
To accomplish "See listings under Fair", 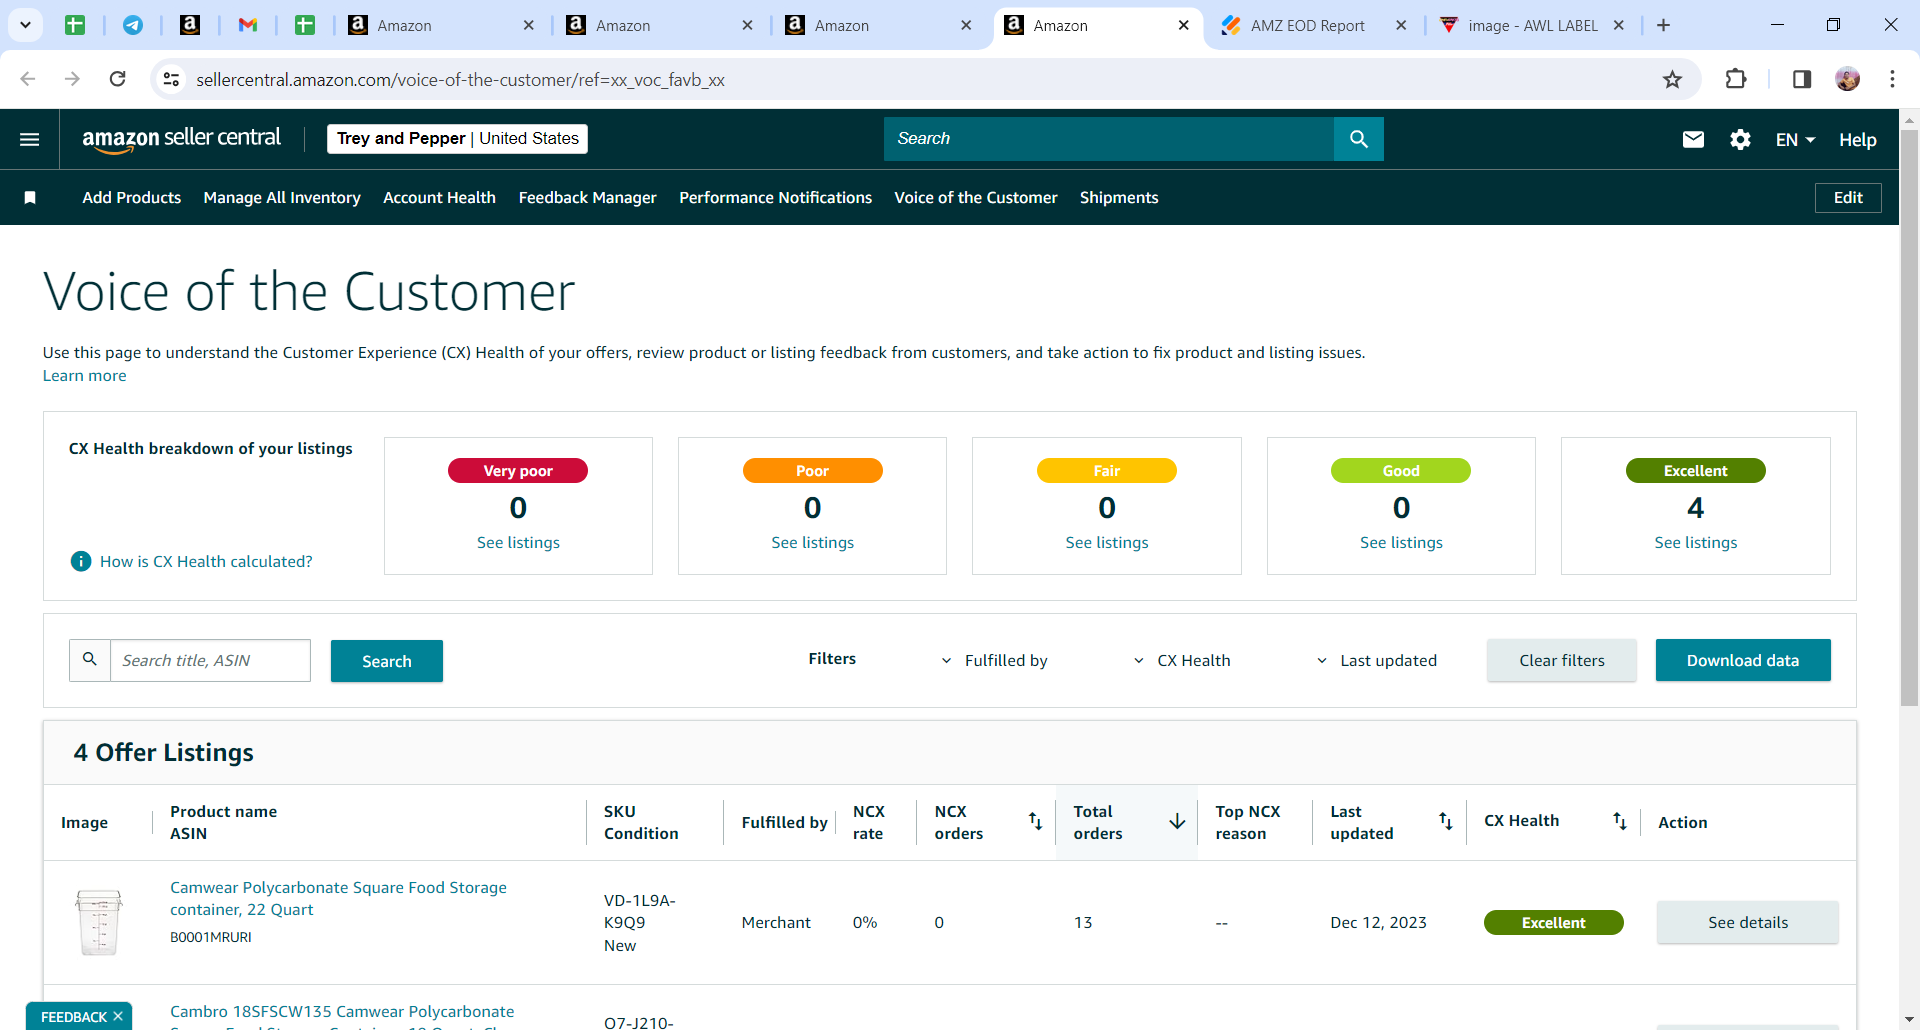I will point(1107,542).
